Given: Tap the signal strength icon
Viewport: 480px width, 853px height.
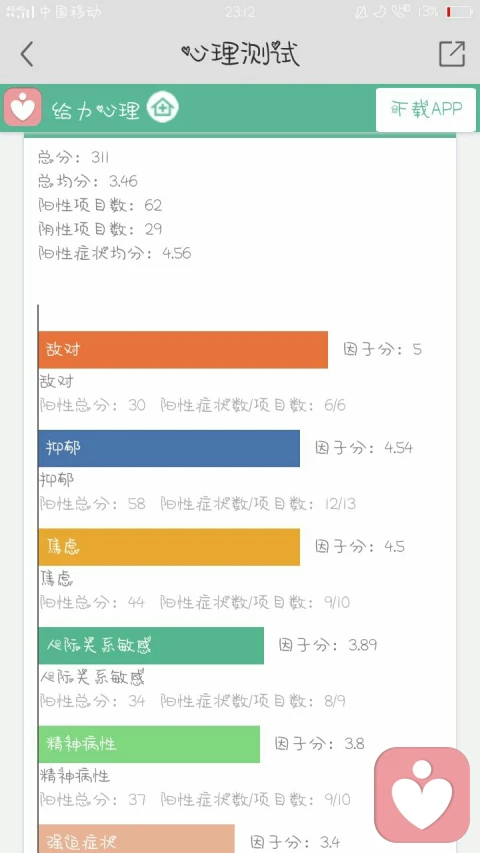Looking at the screenshot, I should pyautogui.click(x=21, y=12).
